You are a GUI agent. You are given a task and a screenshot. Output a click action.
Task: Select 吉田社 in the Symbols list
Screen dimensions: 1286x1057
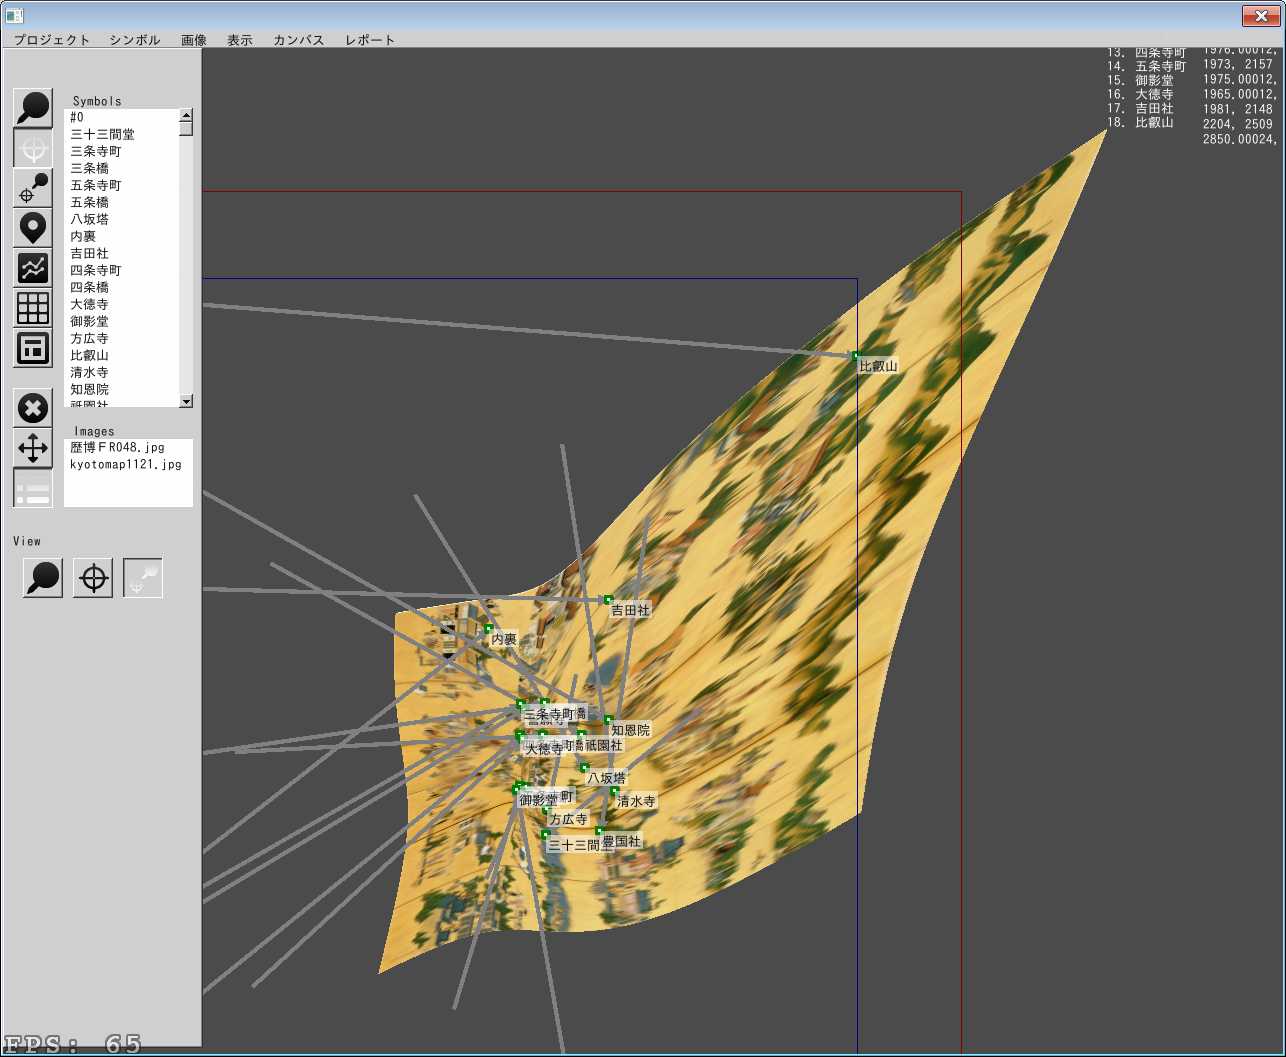point(121,253)
